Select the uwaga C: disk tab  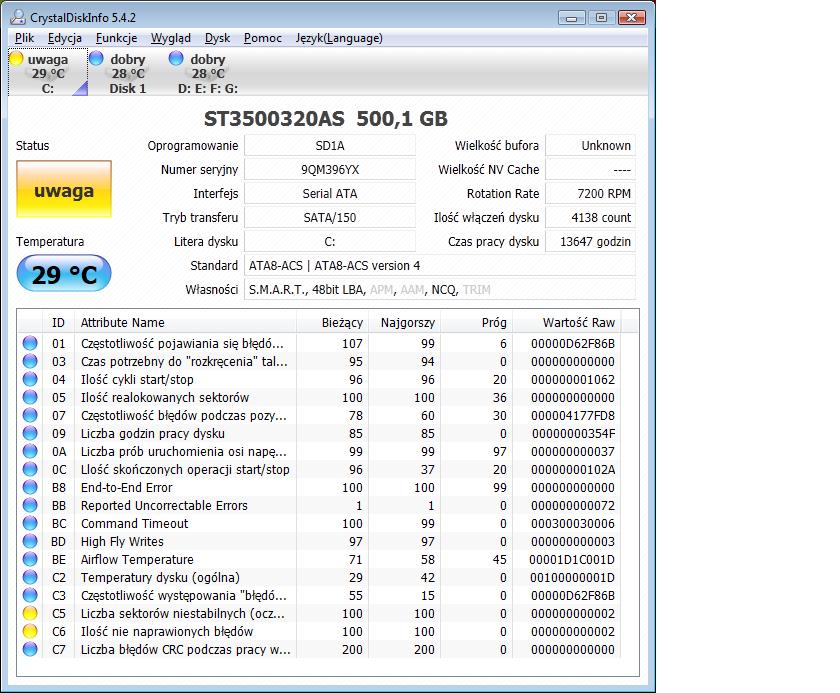(48, 73)
